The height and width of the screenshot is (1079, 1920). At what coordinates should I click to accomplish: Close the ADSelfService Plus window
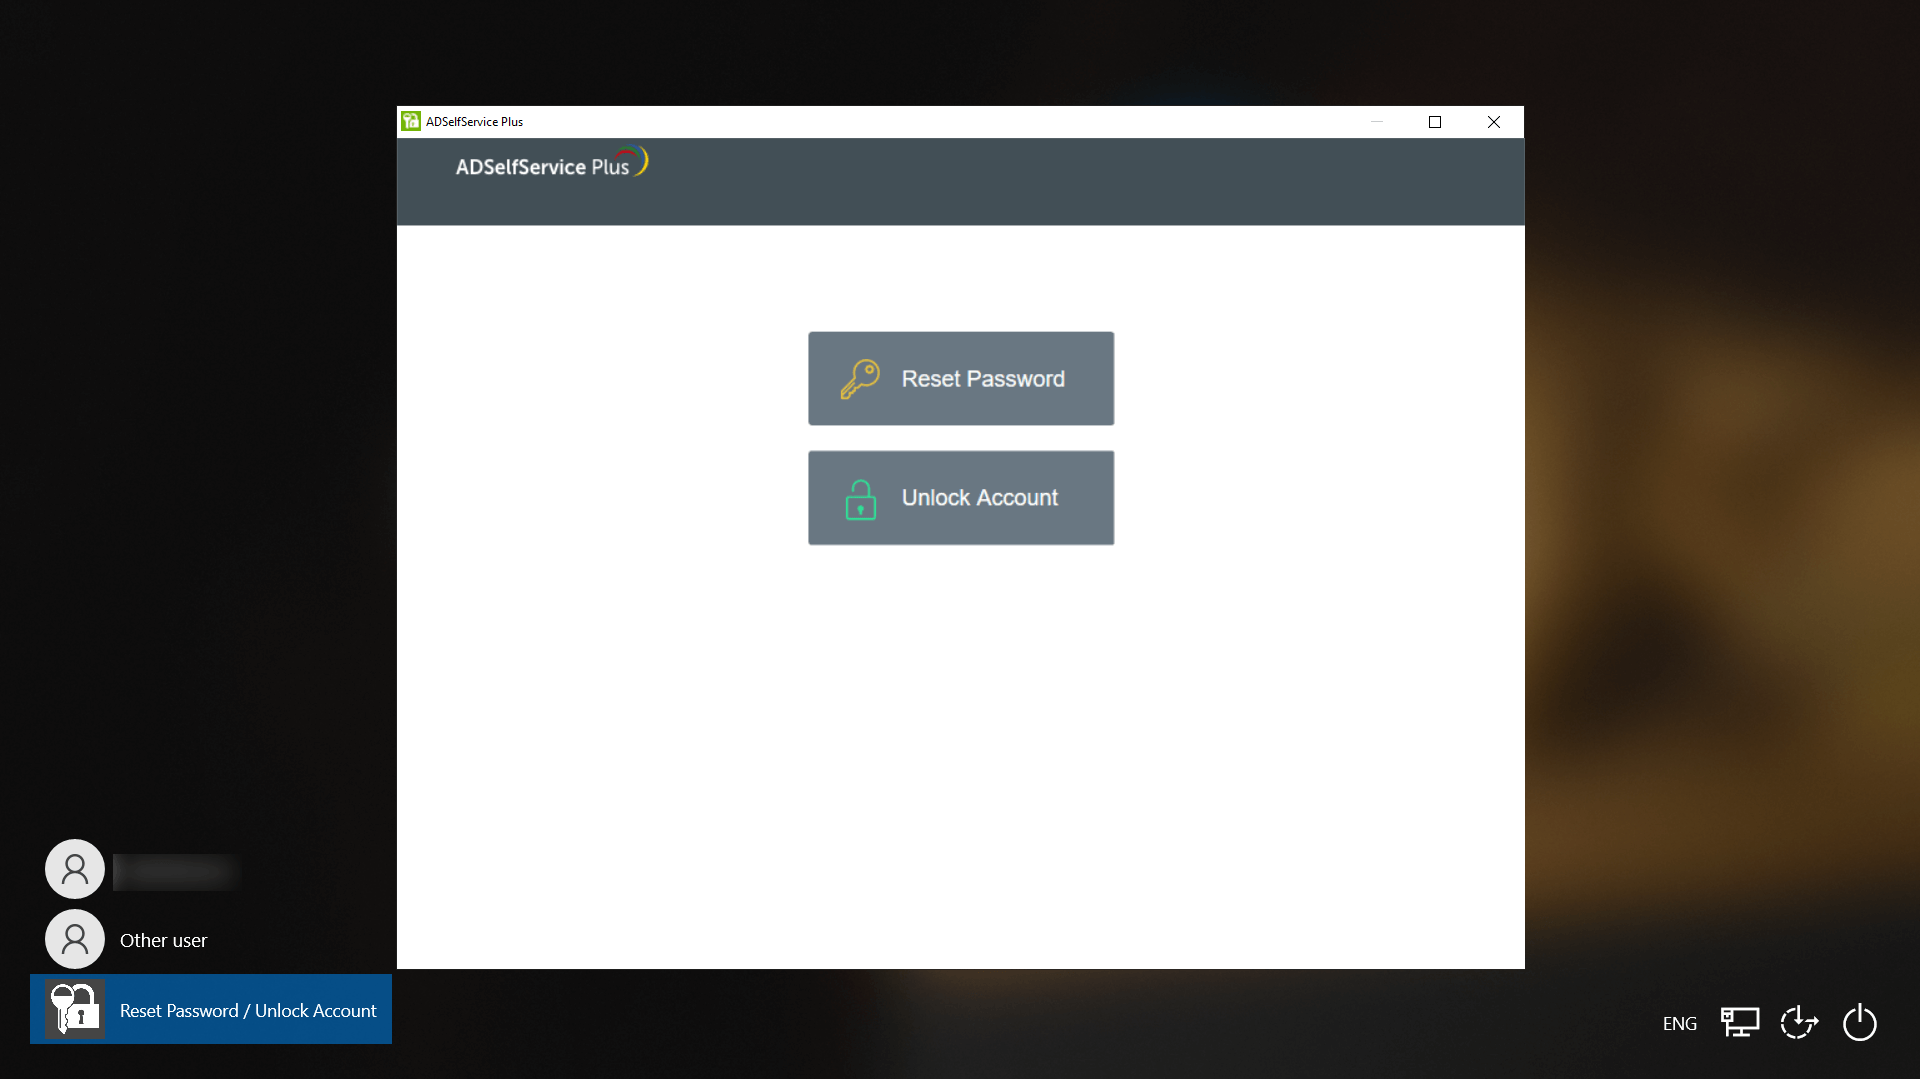coord(1494,121)
